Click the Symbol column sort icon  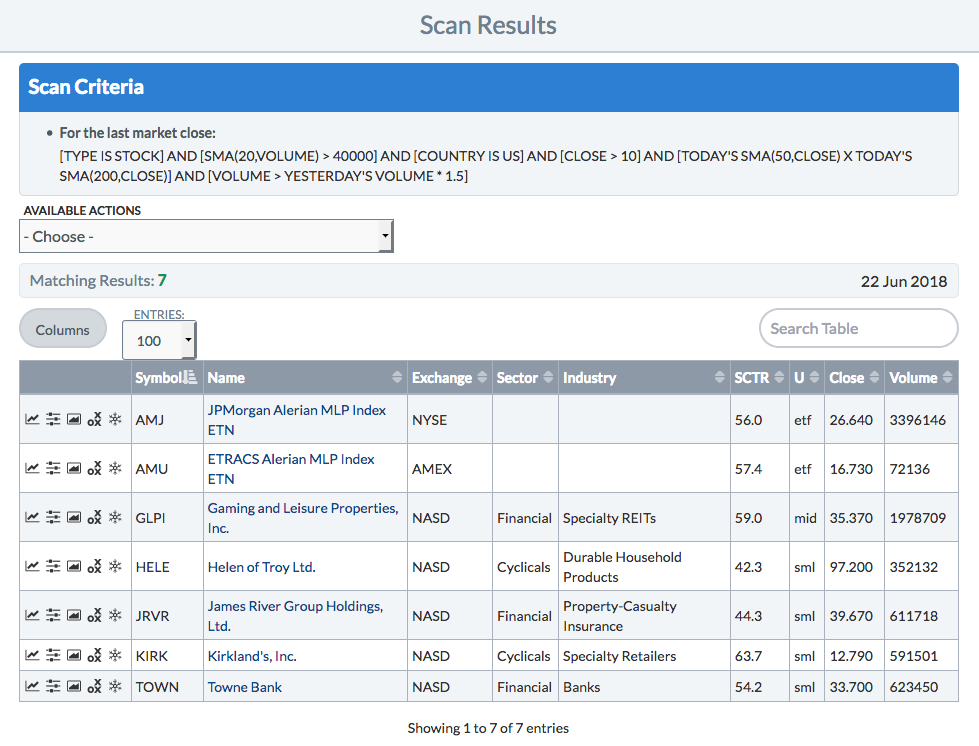pos(190,378)
